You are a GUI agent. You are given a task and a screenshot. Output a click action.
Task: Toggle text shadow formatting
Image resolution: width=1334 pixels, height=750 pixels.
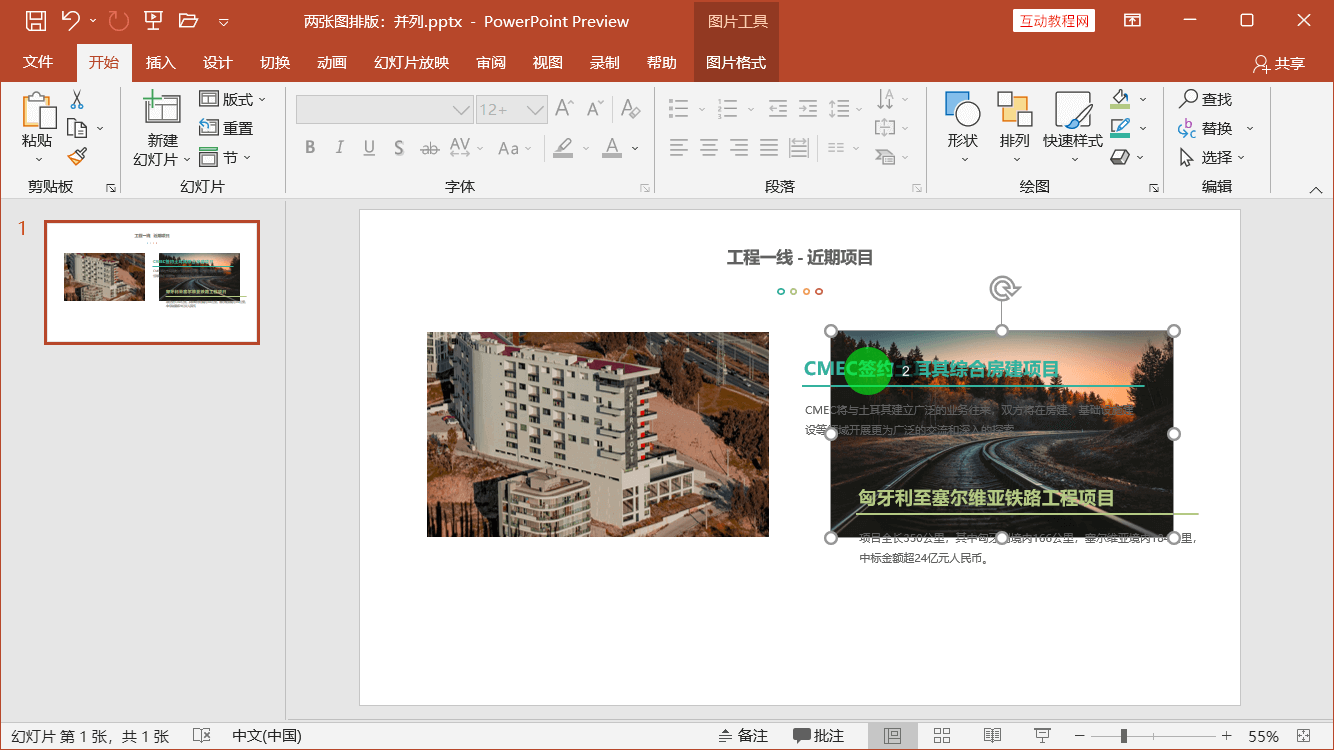(x=399, y=148)
